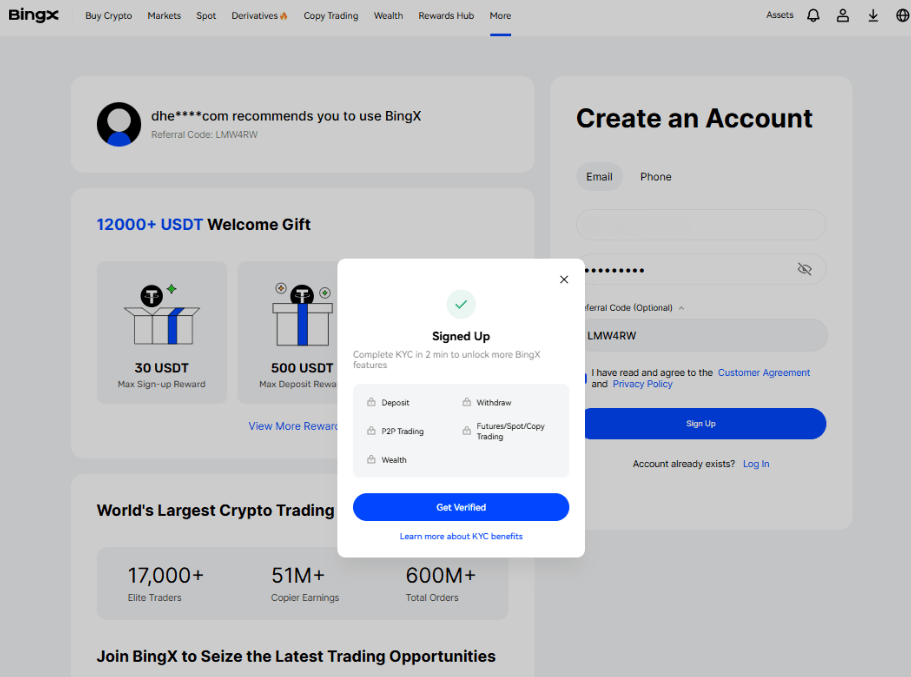Collapse the Referral Code optional section
The width and height of the screenshot is (911, 677).
tap(681, 308)
